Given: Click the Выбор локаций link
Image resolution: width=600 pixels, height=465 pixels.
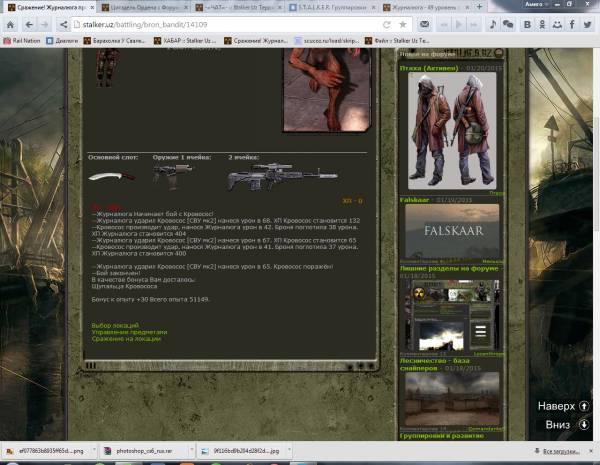Looking at the screenshot, I should coord(115,325).
